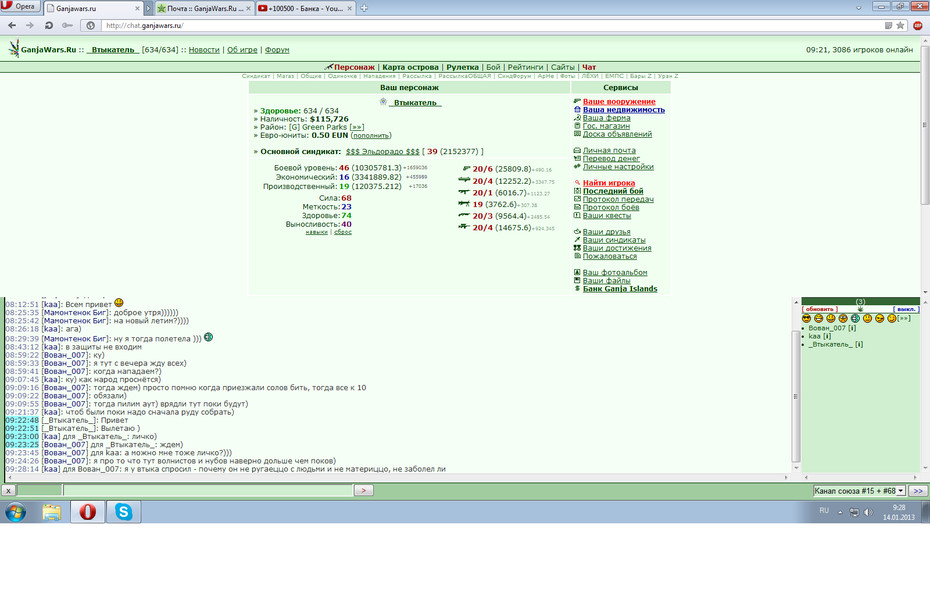Click _Втыкатель_ in chat user list

point(830,345)
